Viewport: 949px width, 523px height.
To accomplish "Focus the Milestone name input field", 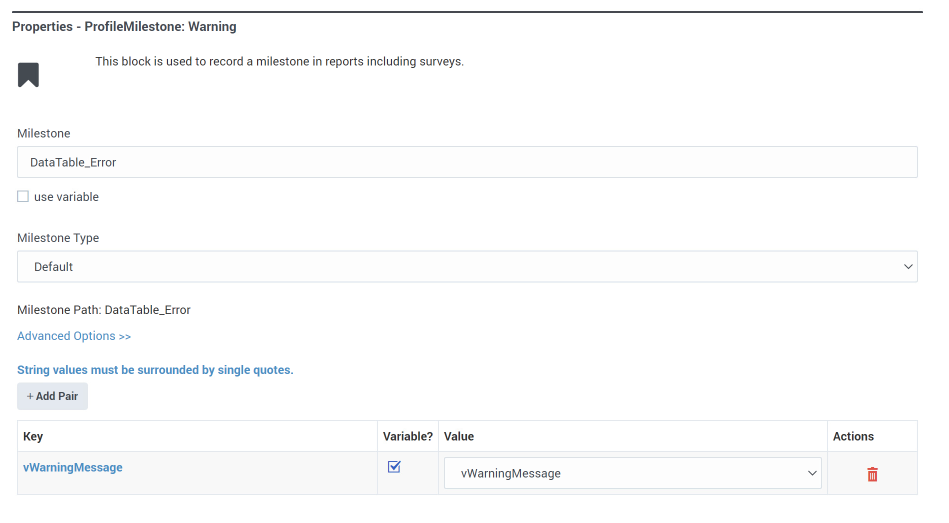I will 467,162.
